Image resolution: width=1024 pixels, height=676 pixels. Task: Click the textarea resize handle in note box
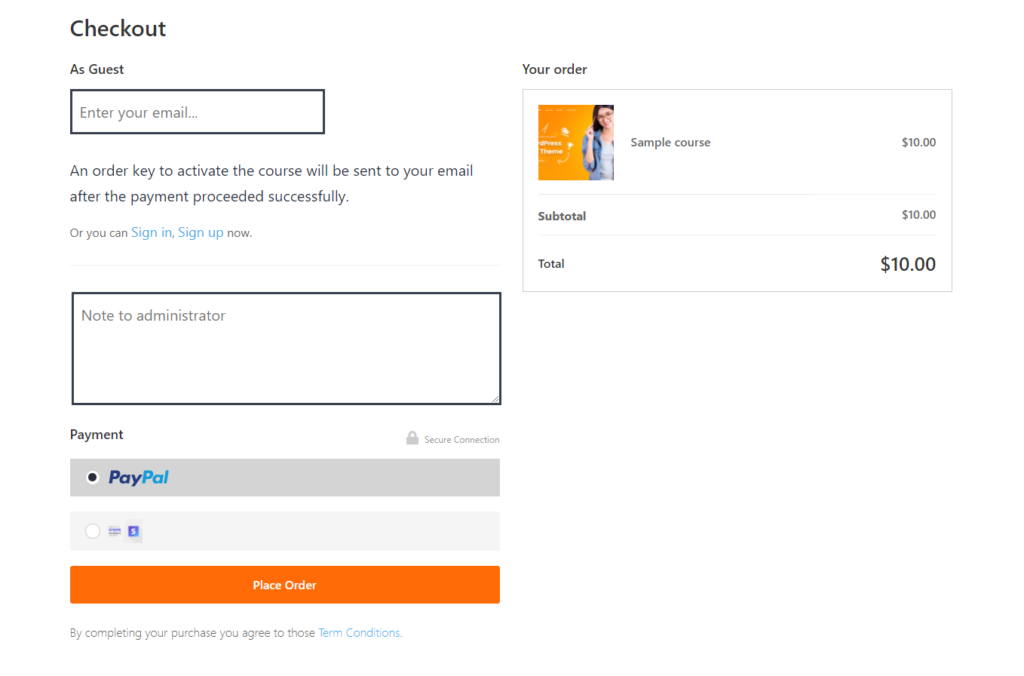[x=495, y=399]
